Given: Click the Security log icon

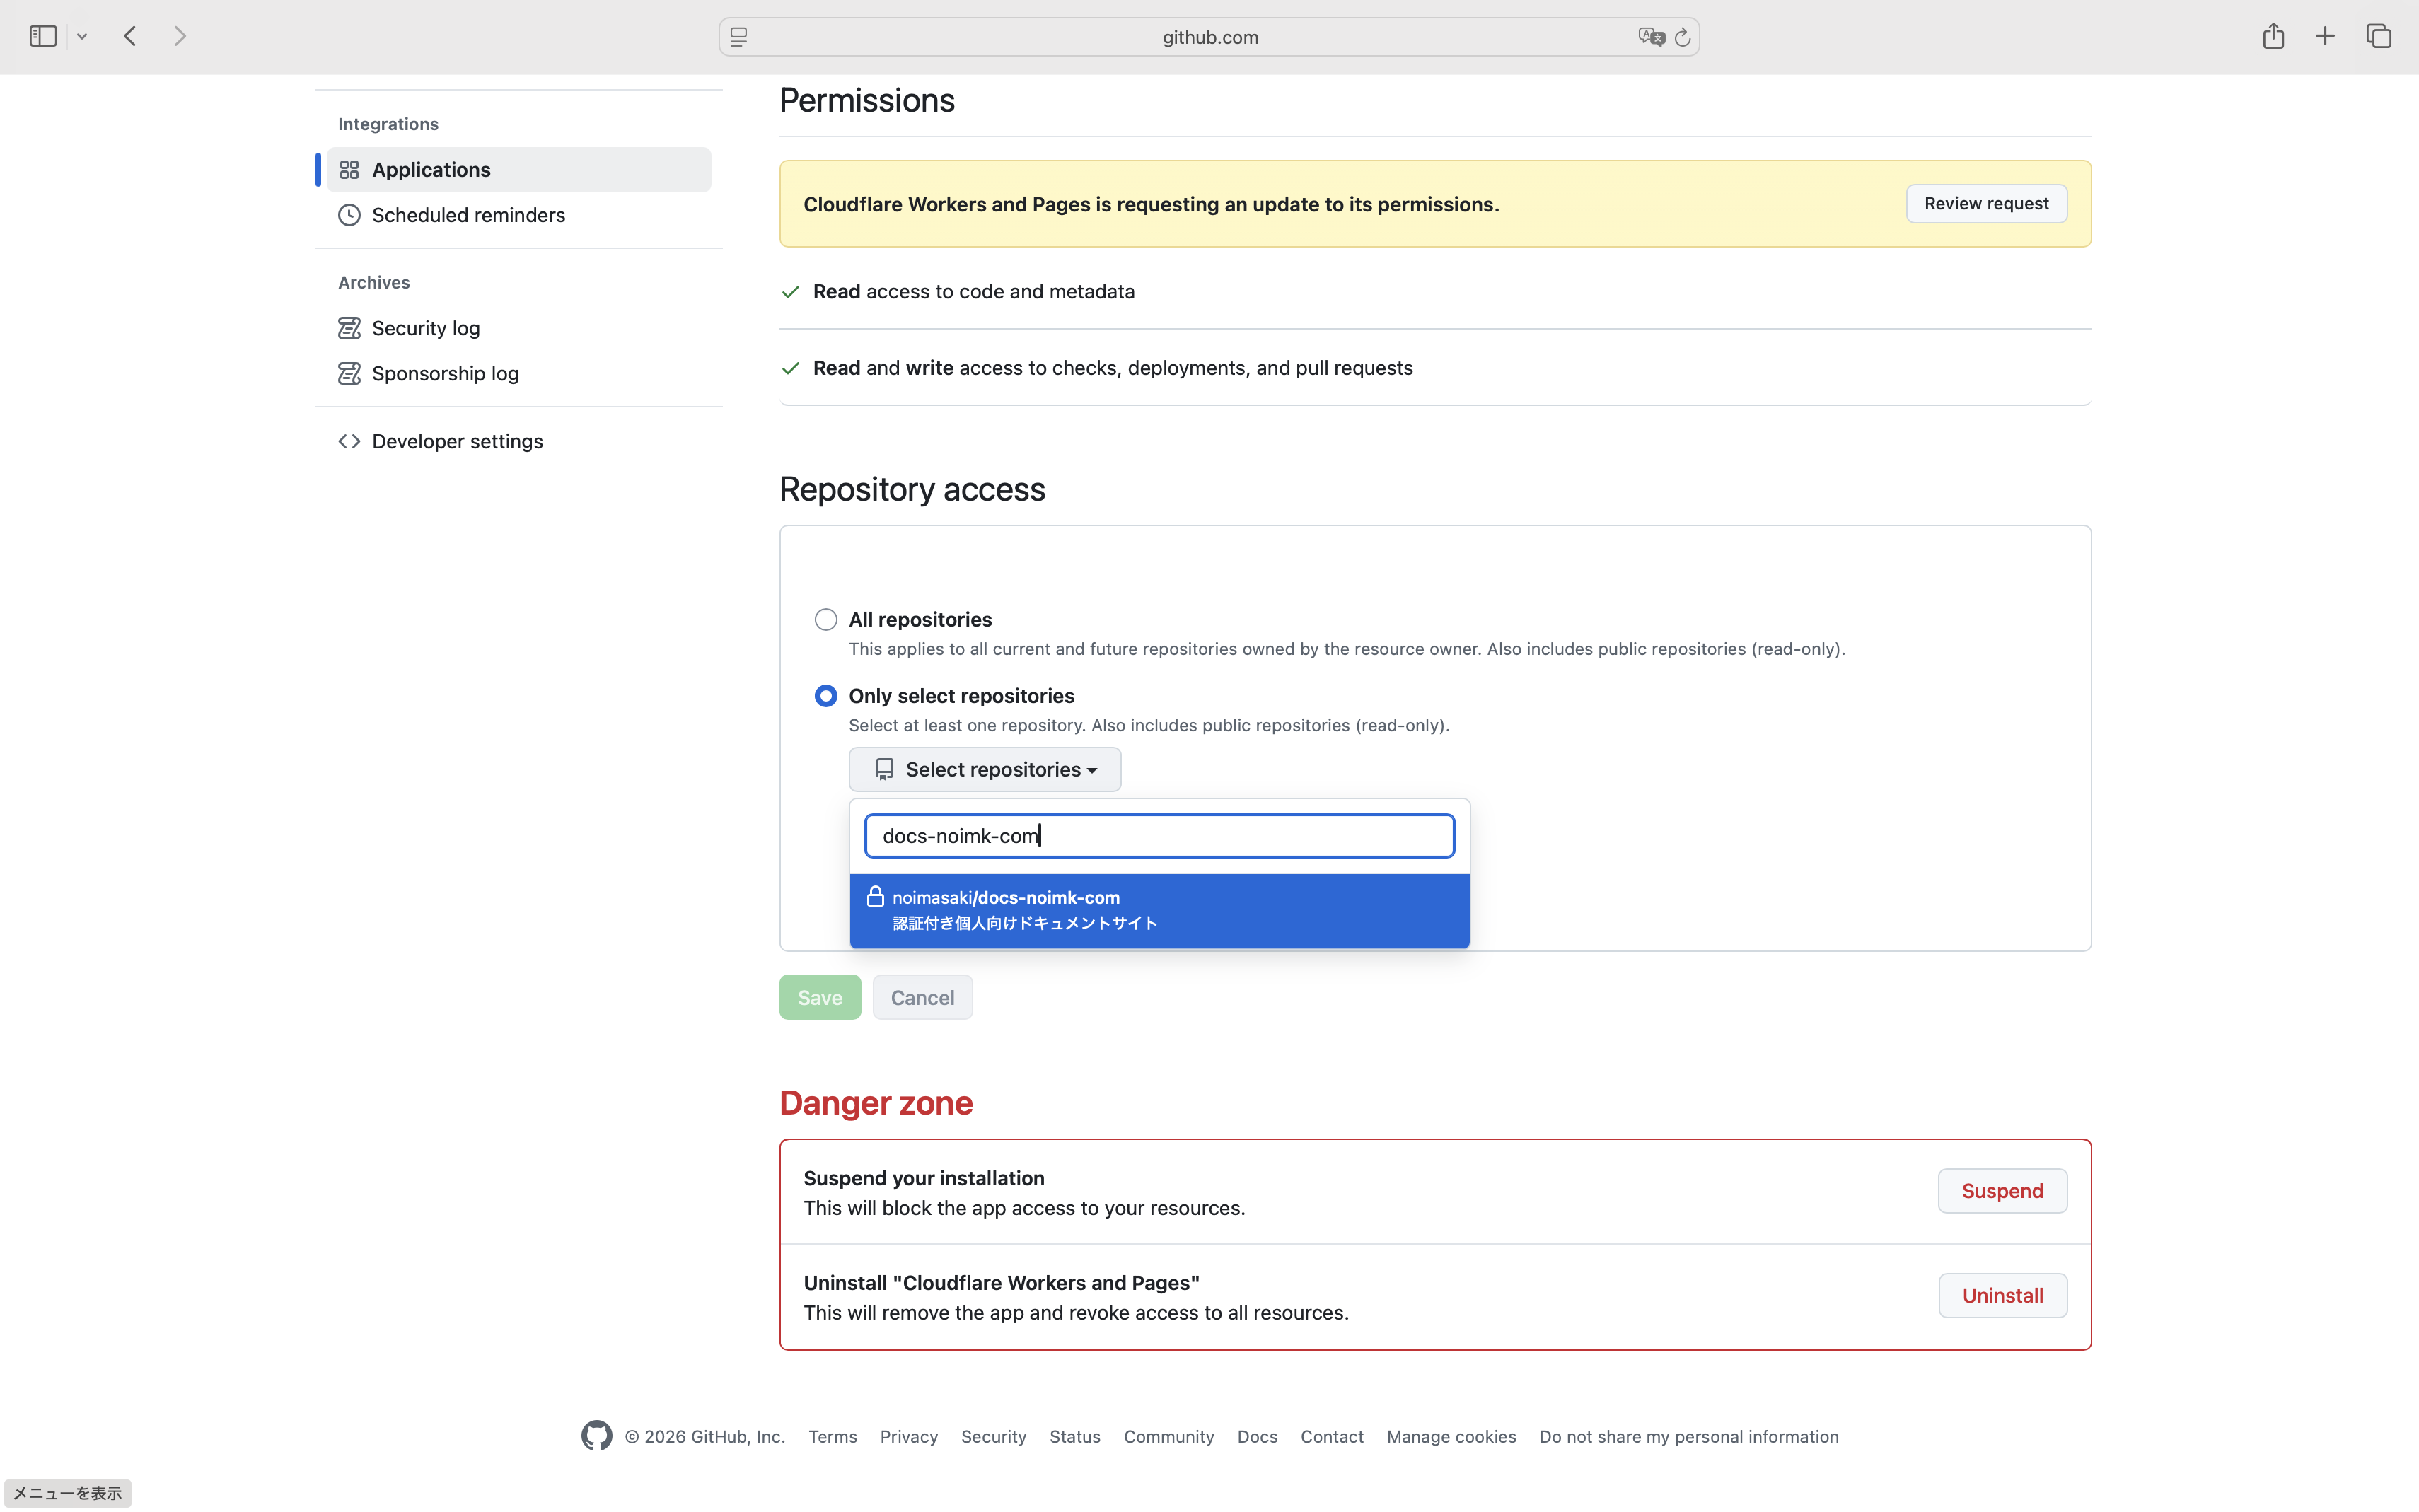Looking at the screenshot, I should point(349,327).
